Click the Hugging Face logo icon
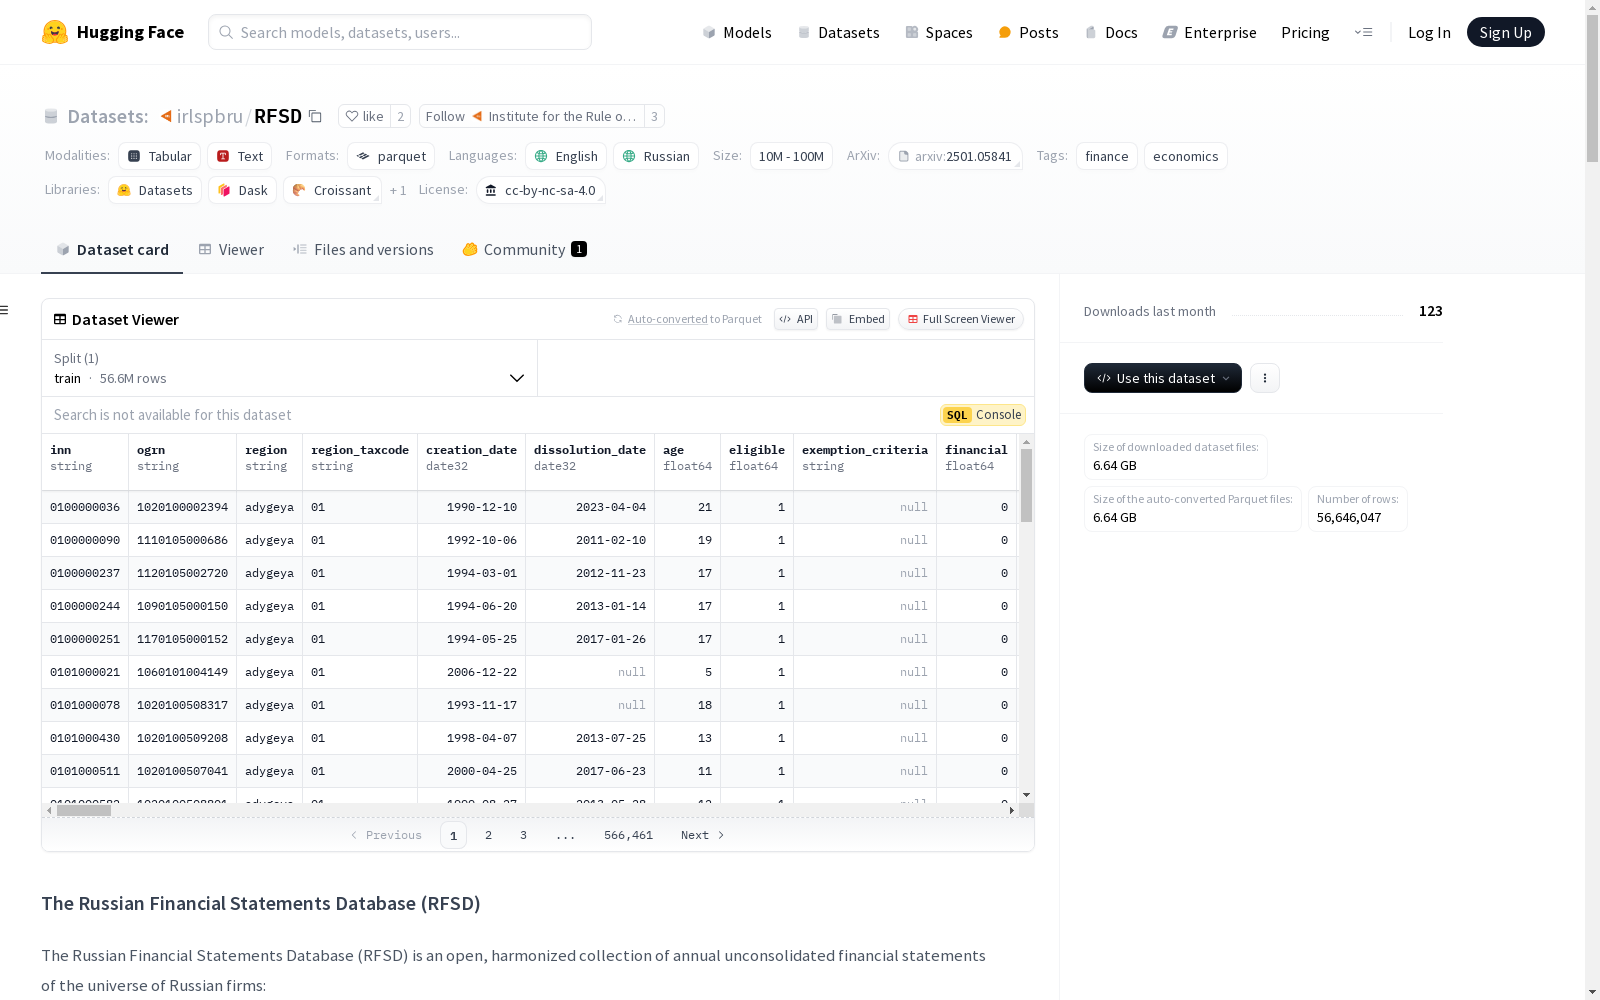1600x1000 pixels. (55, 32)
